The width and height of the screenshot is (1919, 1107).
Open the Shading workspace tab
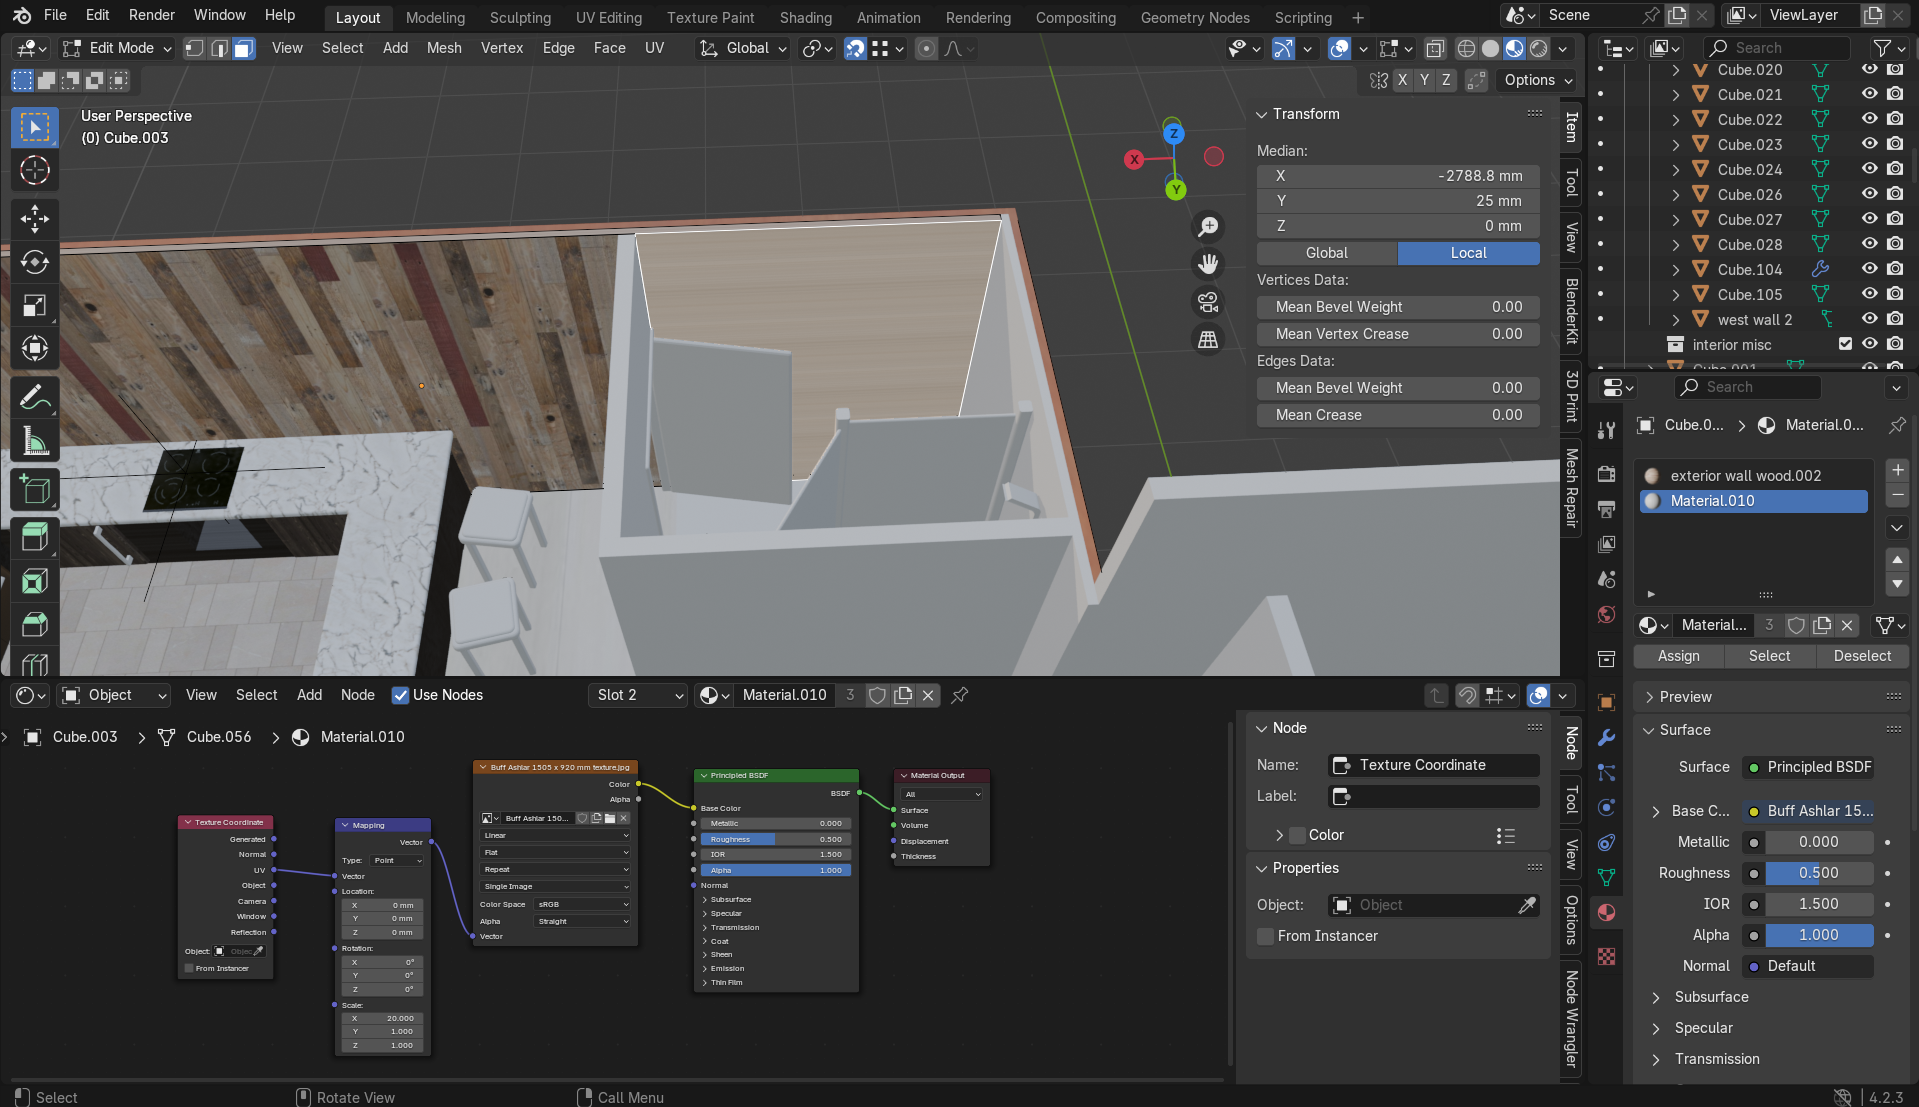point(805,17)
